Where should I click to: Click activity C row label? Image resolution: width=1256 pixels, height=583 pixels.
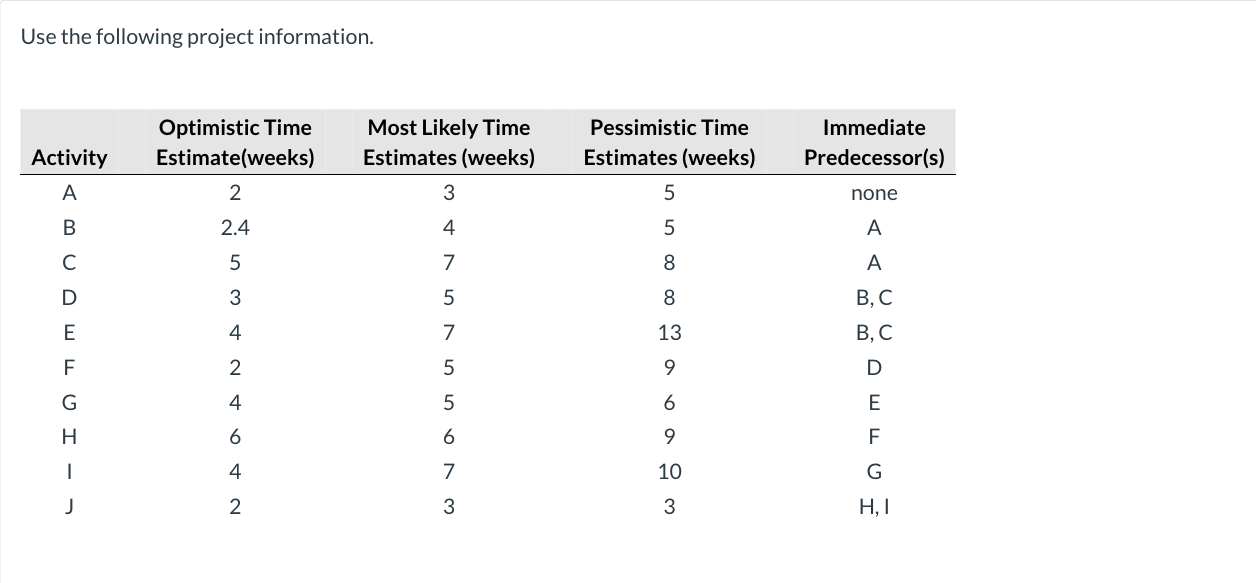click(69, 263)
